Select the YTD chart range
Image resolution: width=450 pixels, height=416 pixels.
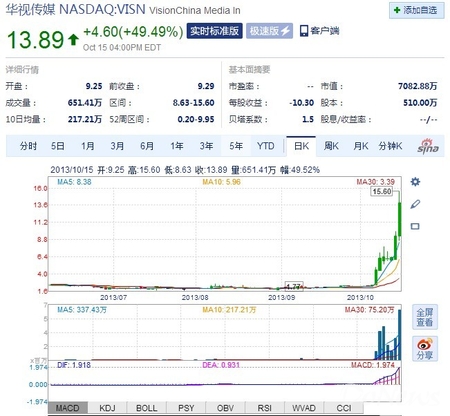click(266, 146)
